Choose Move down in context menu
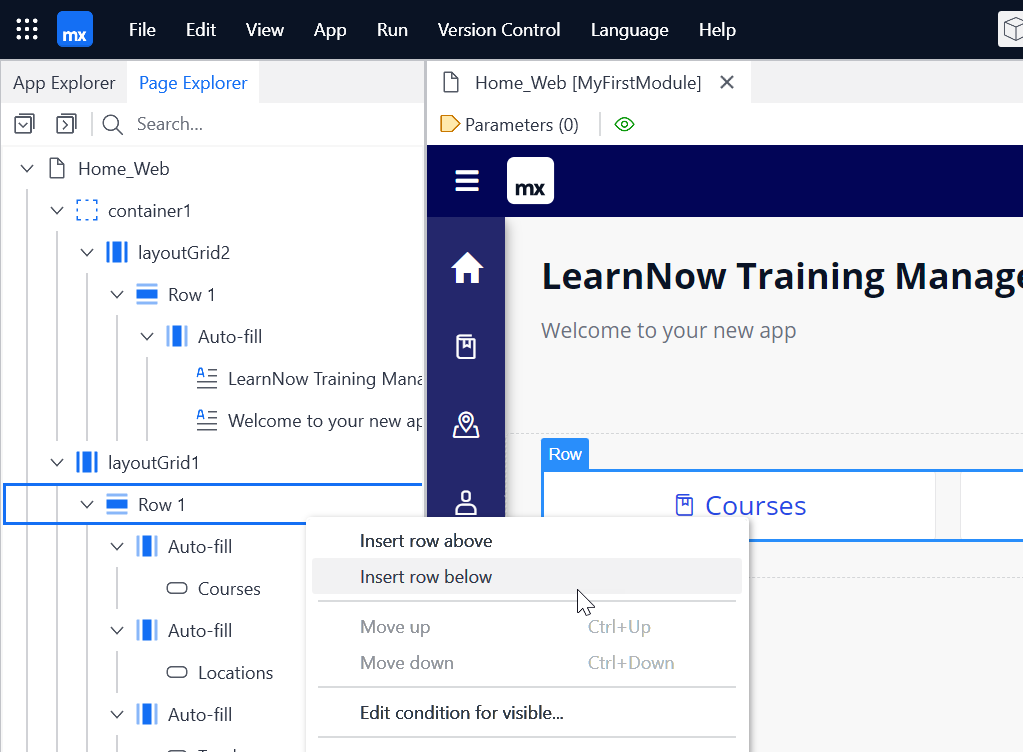1023x752 pixels. pos(527,663)
